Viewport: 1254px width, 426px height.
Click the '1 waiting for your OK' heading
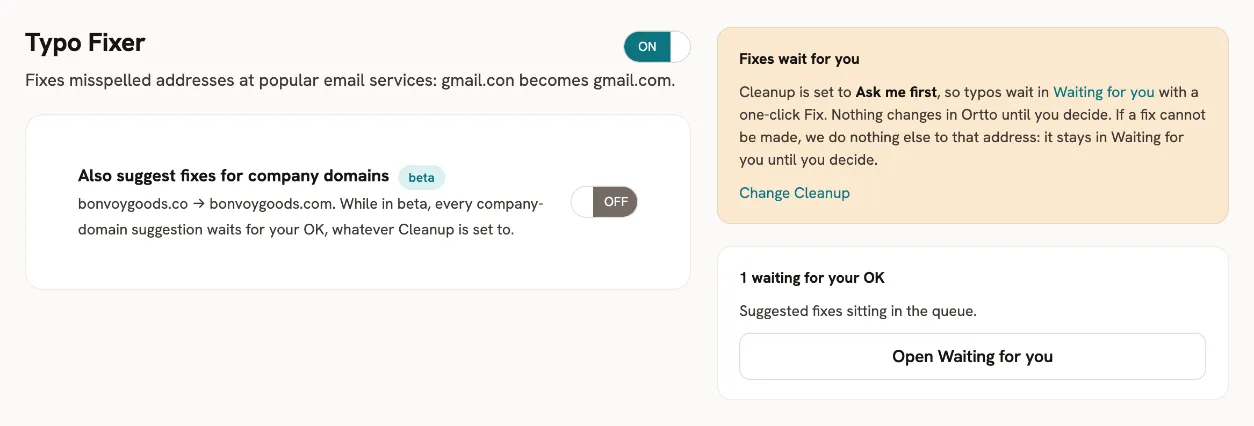[x=812, y=278]
